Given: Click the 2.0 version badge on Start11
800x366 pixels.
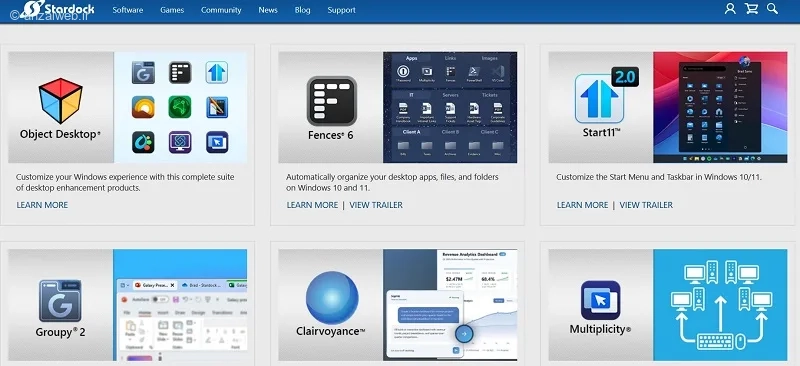Looking at the screenshot, I should 625,77.
